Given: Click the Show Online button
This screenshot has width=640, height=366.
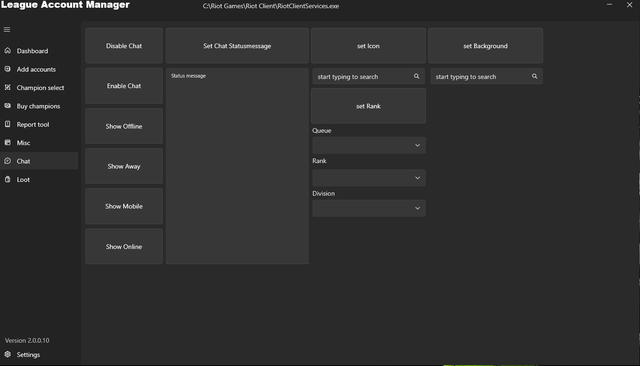Looking at the screenshot, I should point(124,246).
